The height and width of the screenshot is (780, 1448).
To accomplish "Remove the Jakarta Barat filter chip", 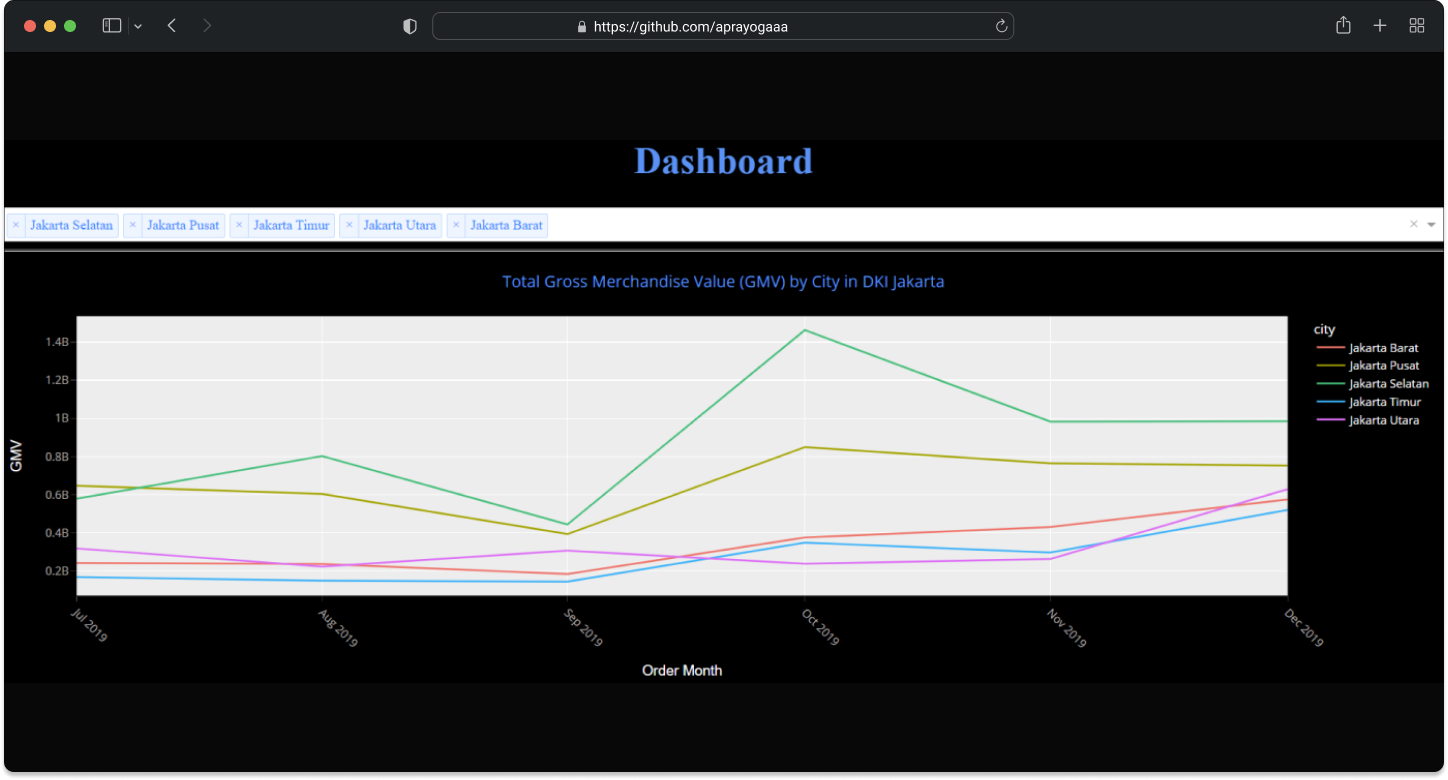I will click(x=456, y=225).
